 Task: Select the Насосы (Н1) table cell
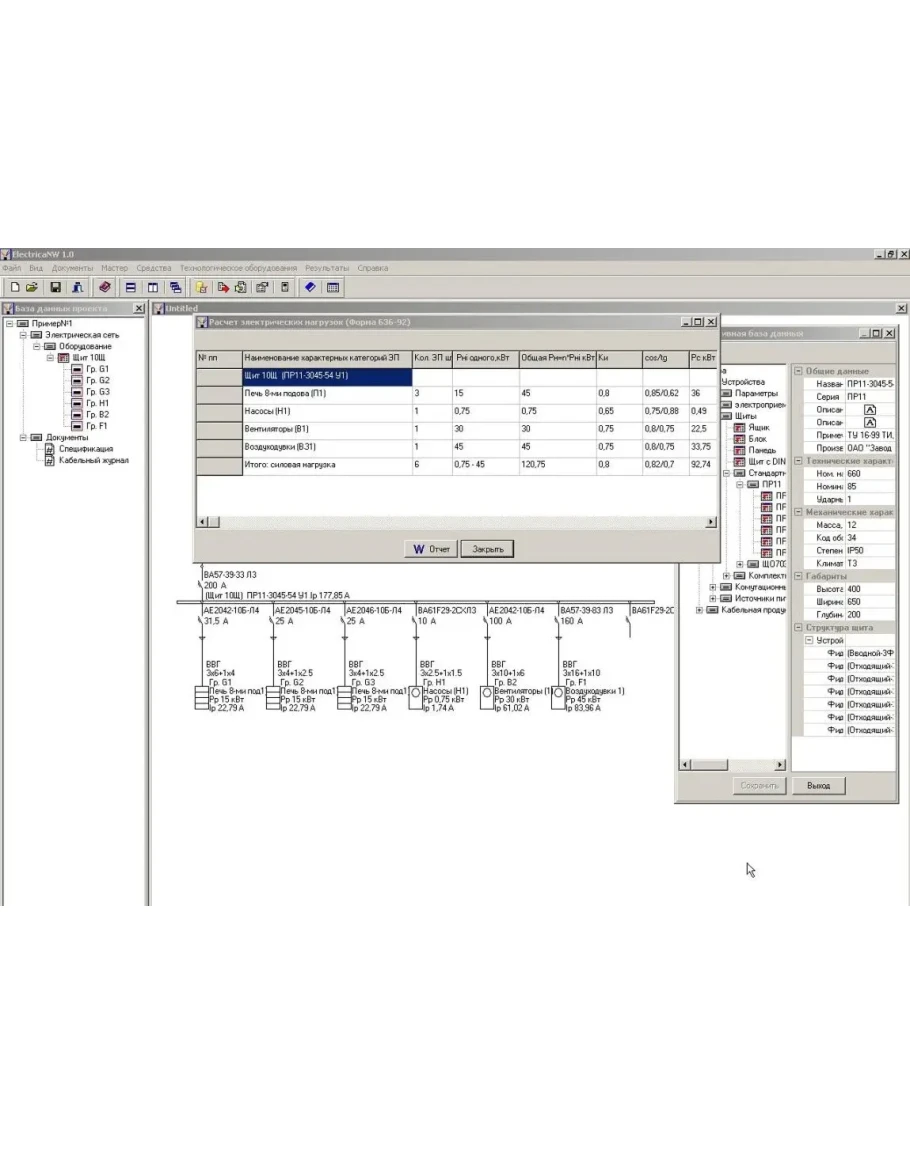point(327,411)
